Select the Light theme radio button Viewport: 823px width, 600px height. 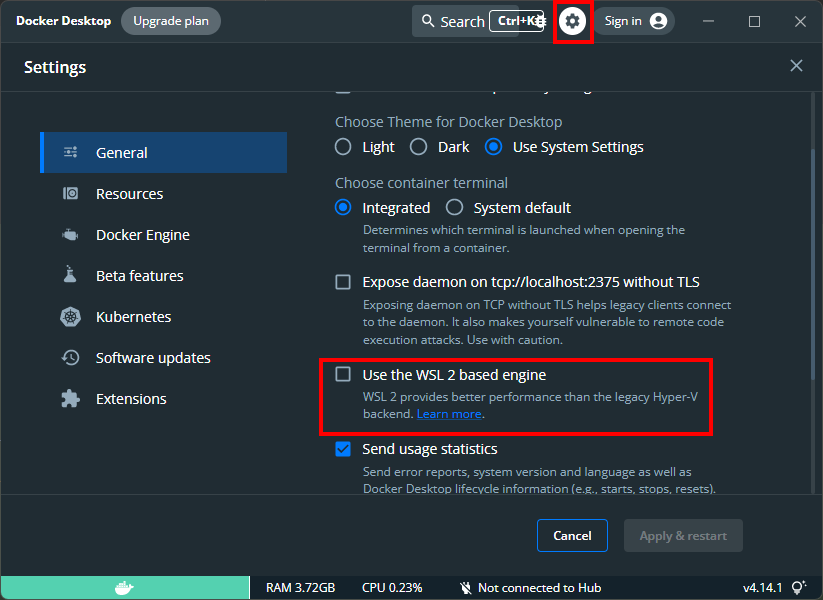(343, 147)
